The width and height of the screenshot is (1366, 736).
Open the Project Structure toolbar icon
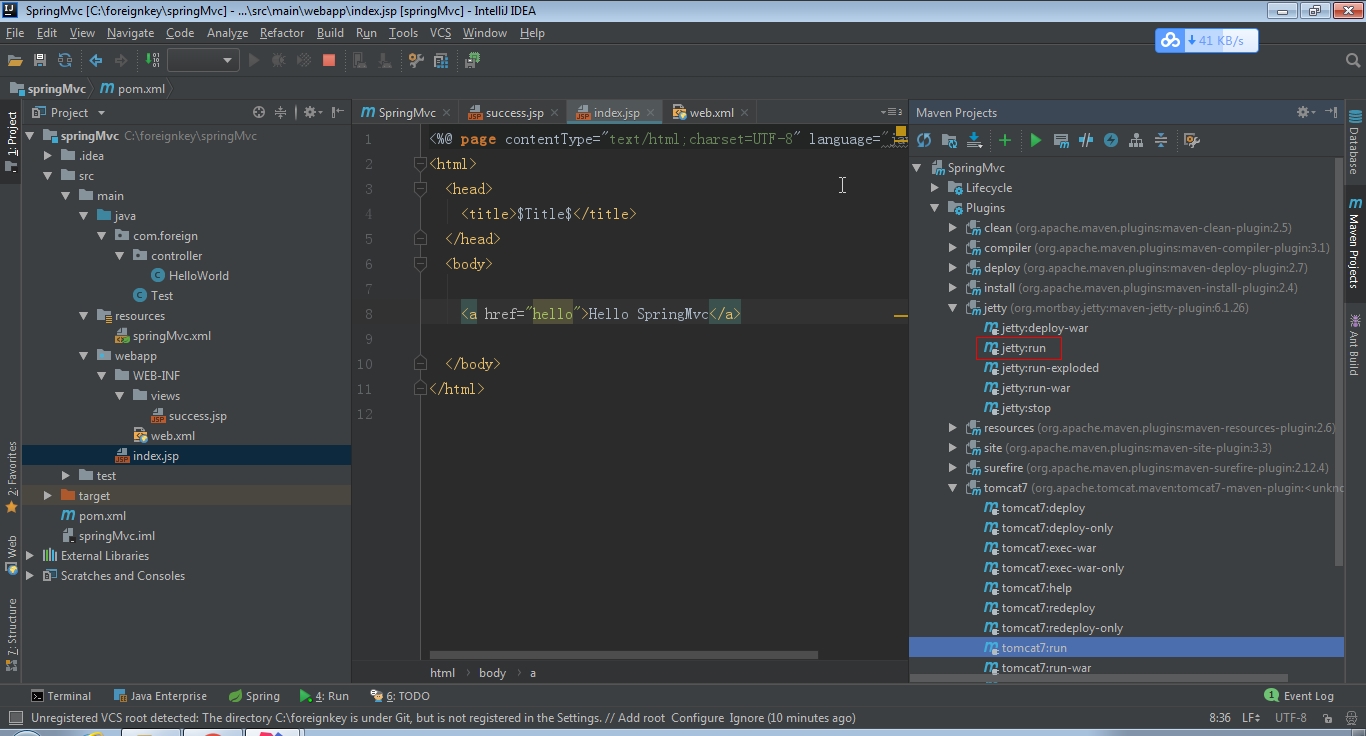(x=441, y=60)
